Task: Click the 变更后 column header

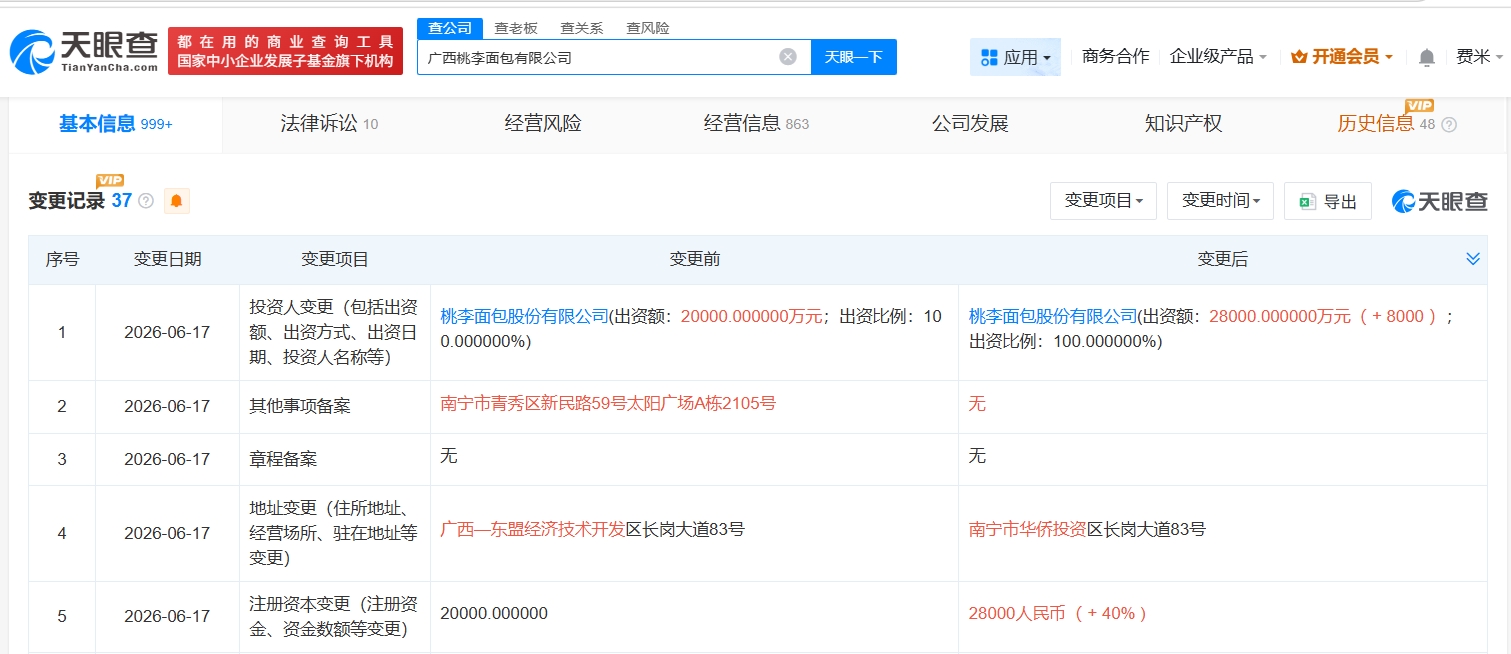Action: pyautogui.click(x=1223, y=259)
